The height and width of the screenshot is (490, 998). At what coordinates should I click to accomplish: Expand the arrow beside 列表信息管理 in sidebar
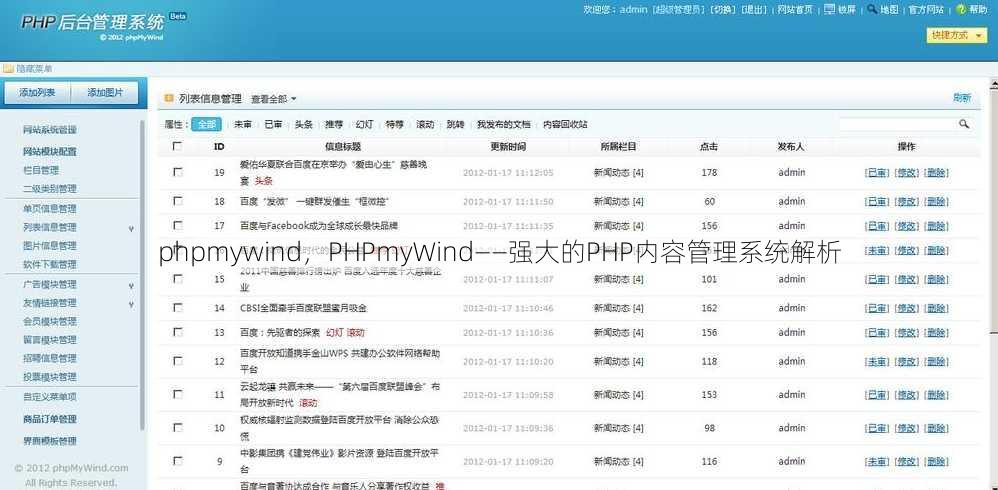pyautogui.click(x=131, y=228)
